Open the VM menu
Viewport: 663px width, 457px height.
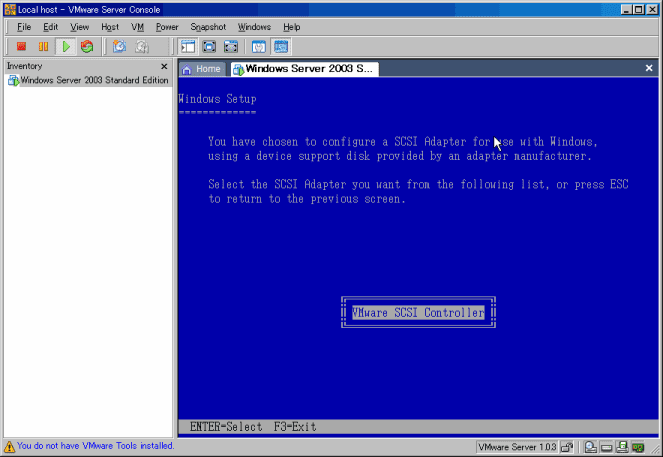coord(137,27)
